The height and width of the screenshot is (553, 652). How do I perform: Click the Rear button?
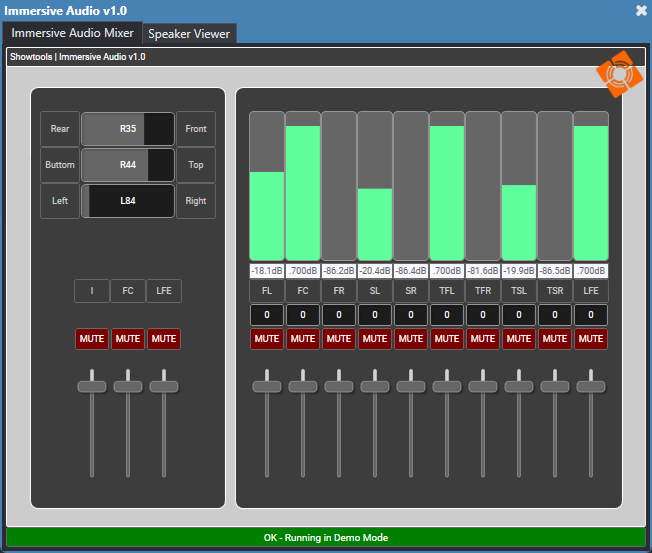pyautogui.click(x=60, y=129)
